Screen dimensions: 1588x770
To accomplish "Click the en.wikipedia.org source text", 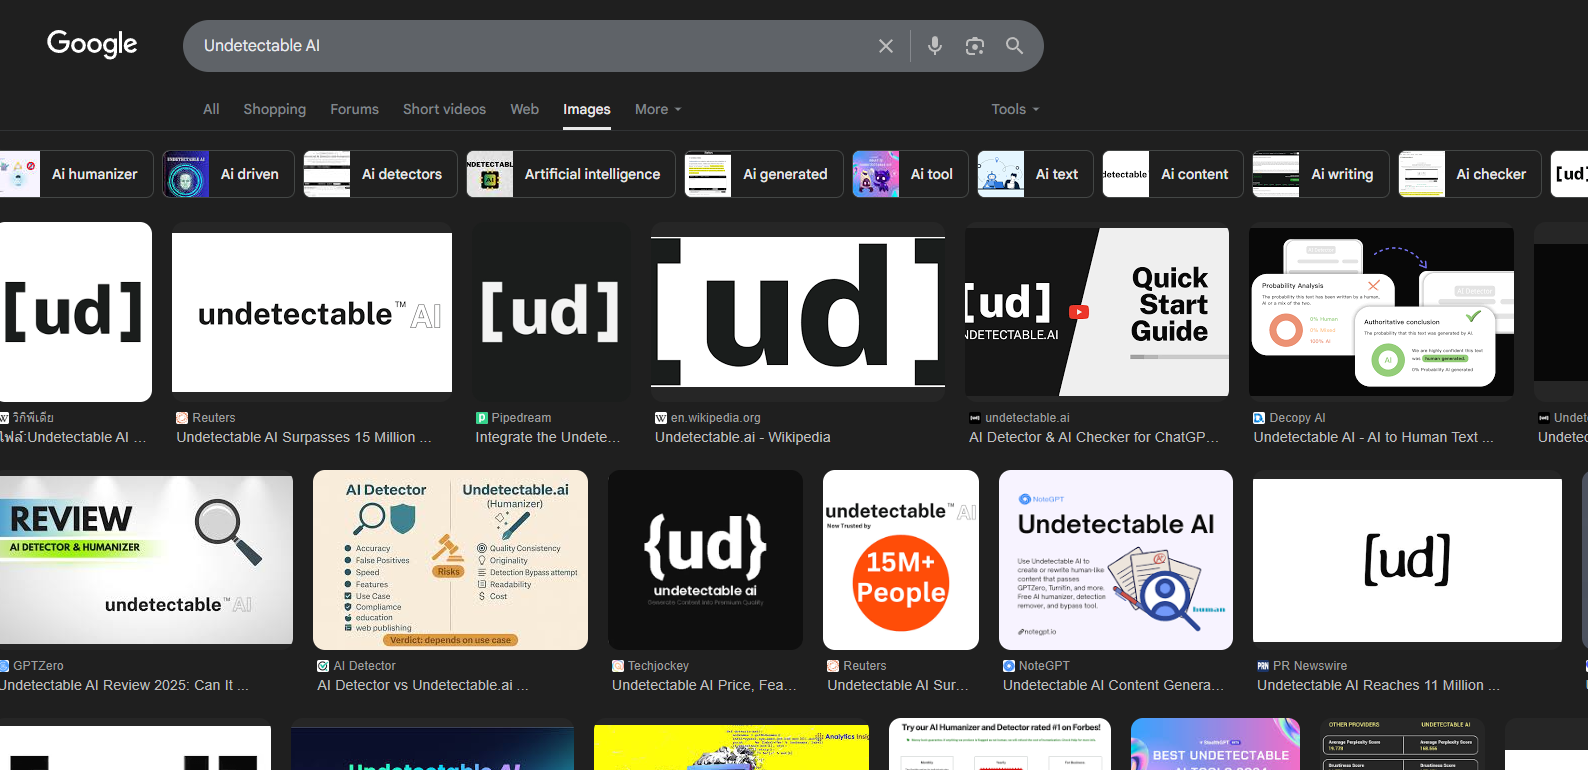I will [716, 418].
